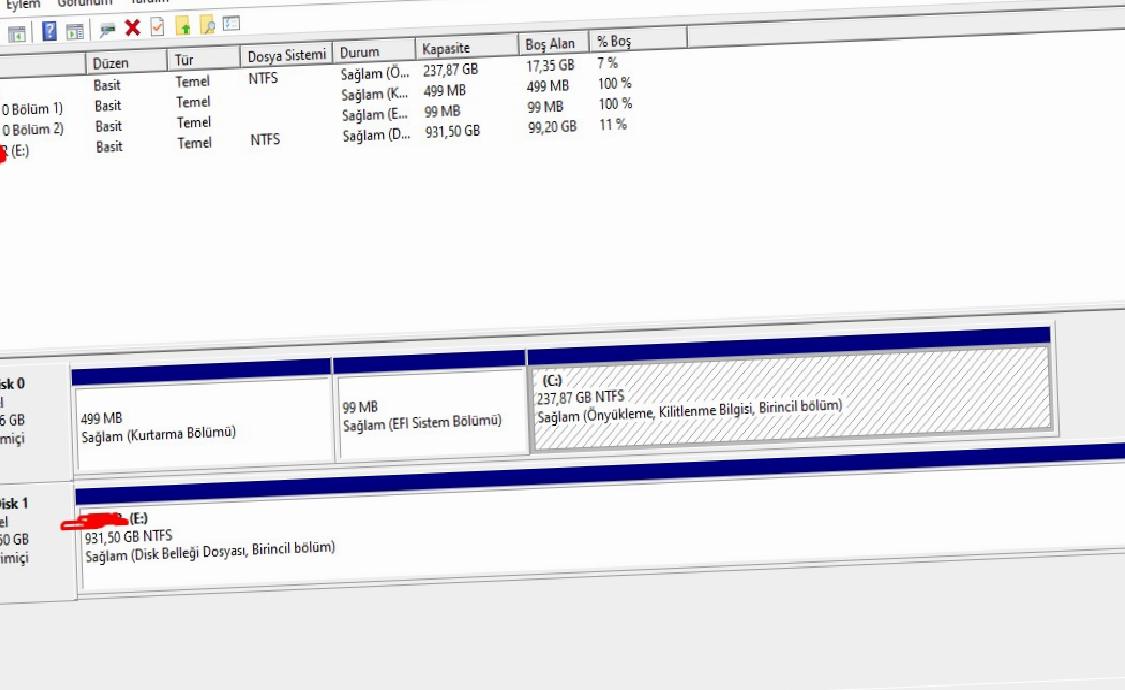Click the drive connect icon before the red X
The width and height of the screenshot is (1125, 690).
(x=108, y=29)
